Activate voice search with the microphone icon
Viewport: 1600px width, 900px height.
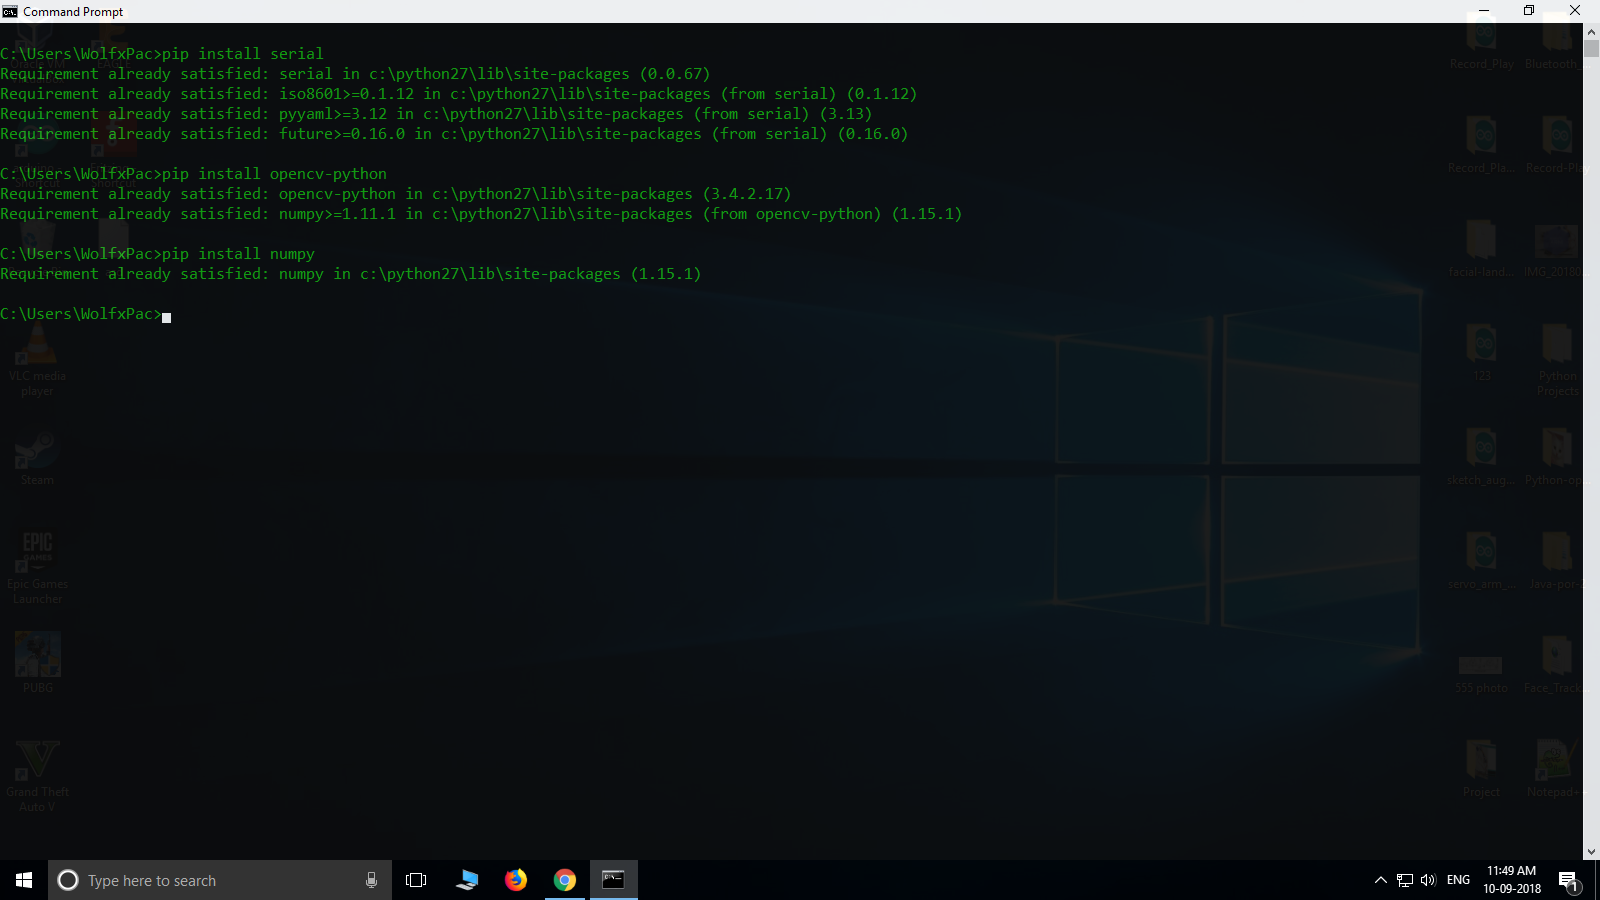click(371, 880)
